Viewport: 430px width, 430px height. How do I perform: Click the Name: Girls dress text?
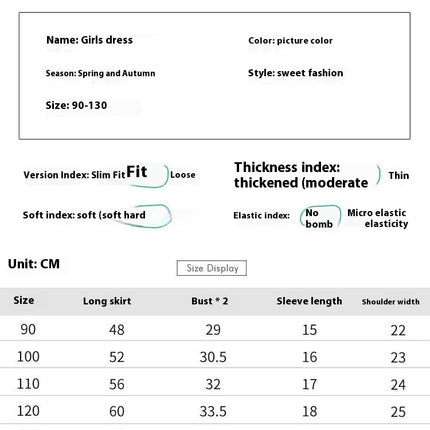89,40
